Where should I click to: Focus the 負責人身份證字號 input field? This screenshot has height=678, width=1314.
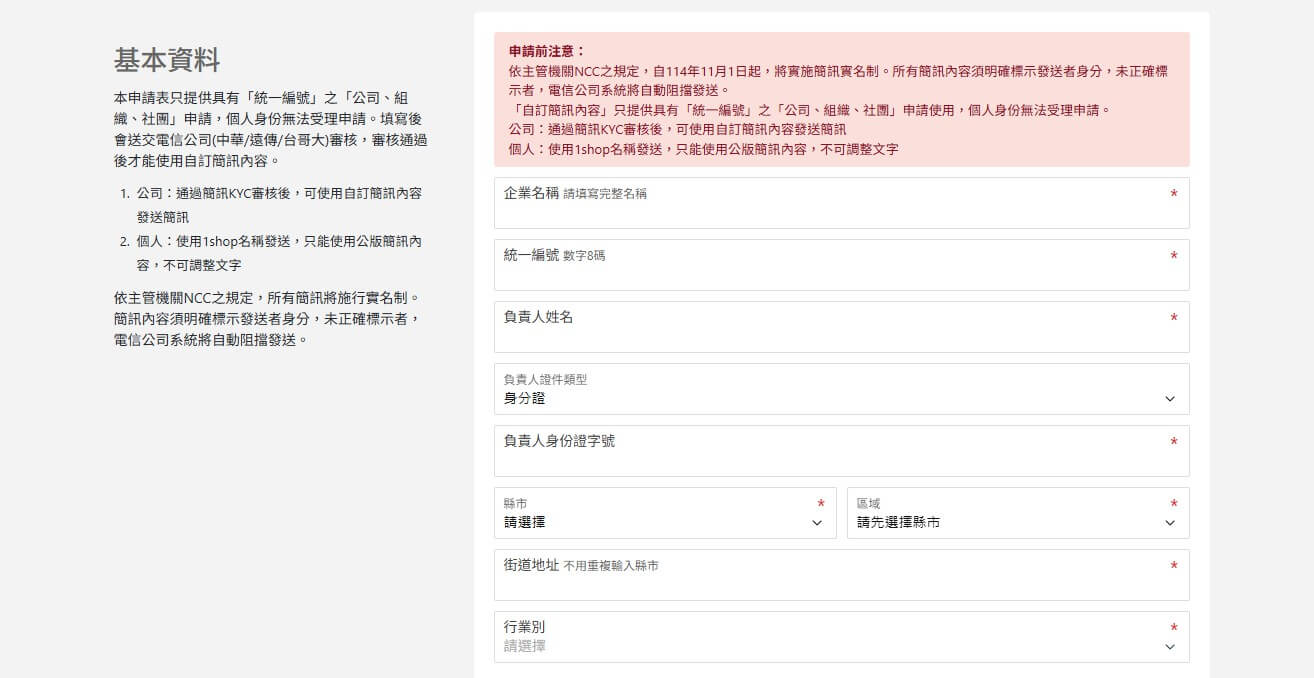click(x=840, y=460)
